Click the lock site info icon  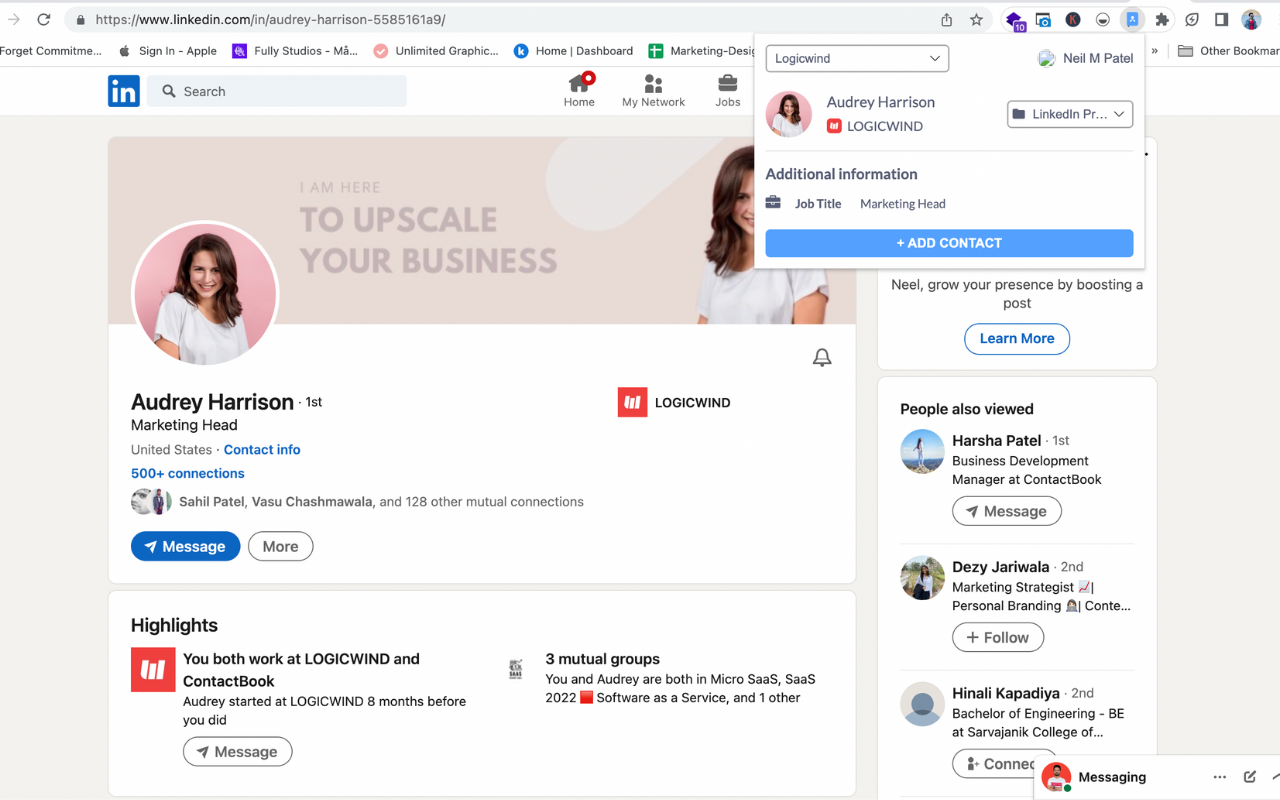point(79,19)
